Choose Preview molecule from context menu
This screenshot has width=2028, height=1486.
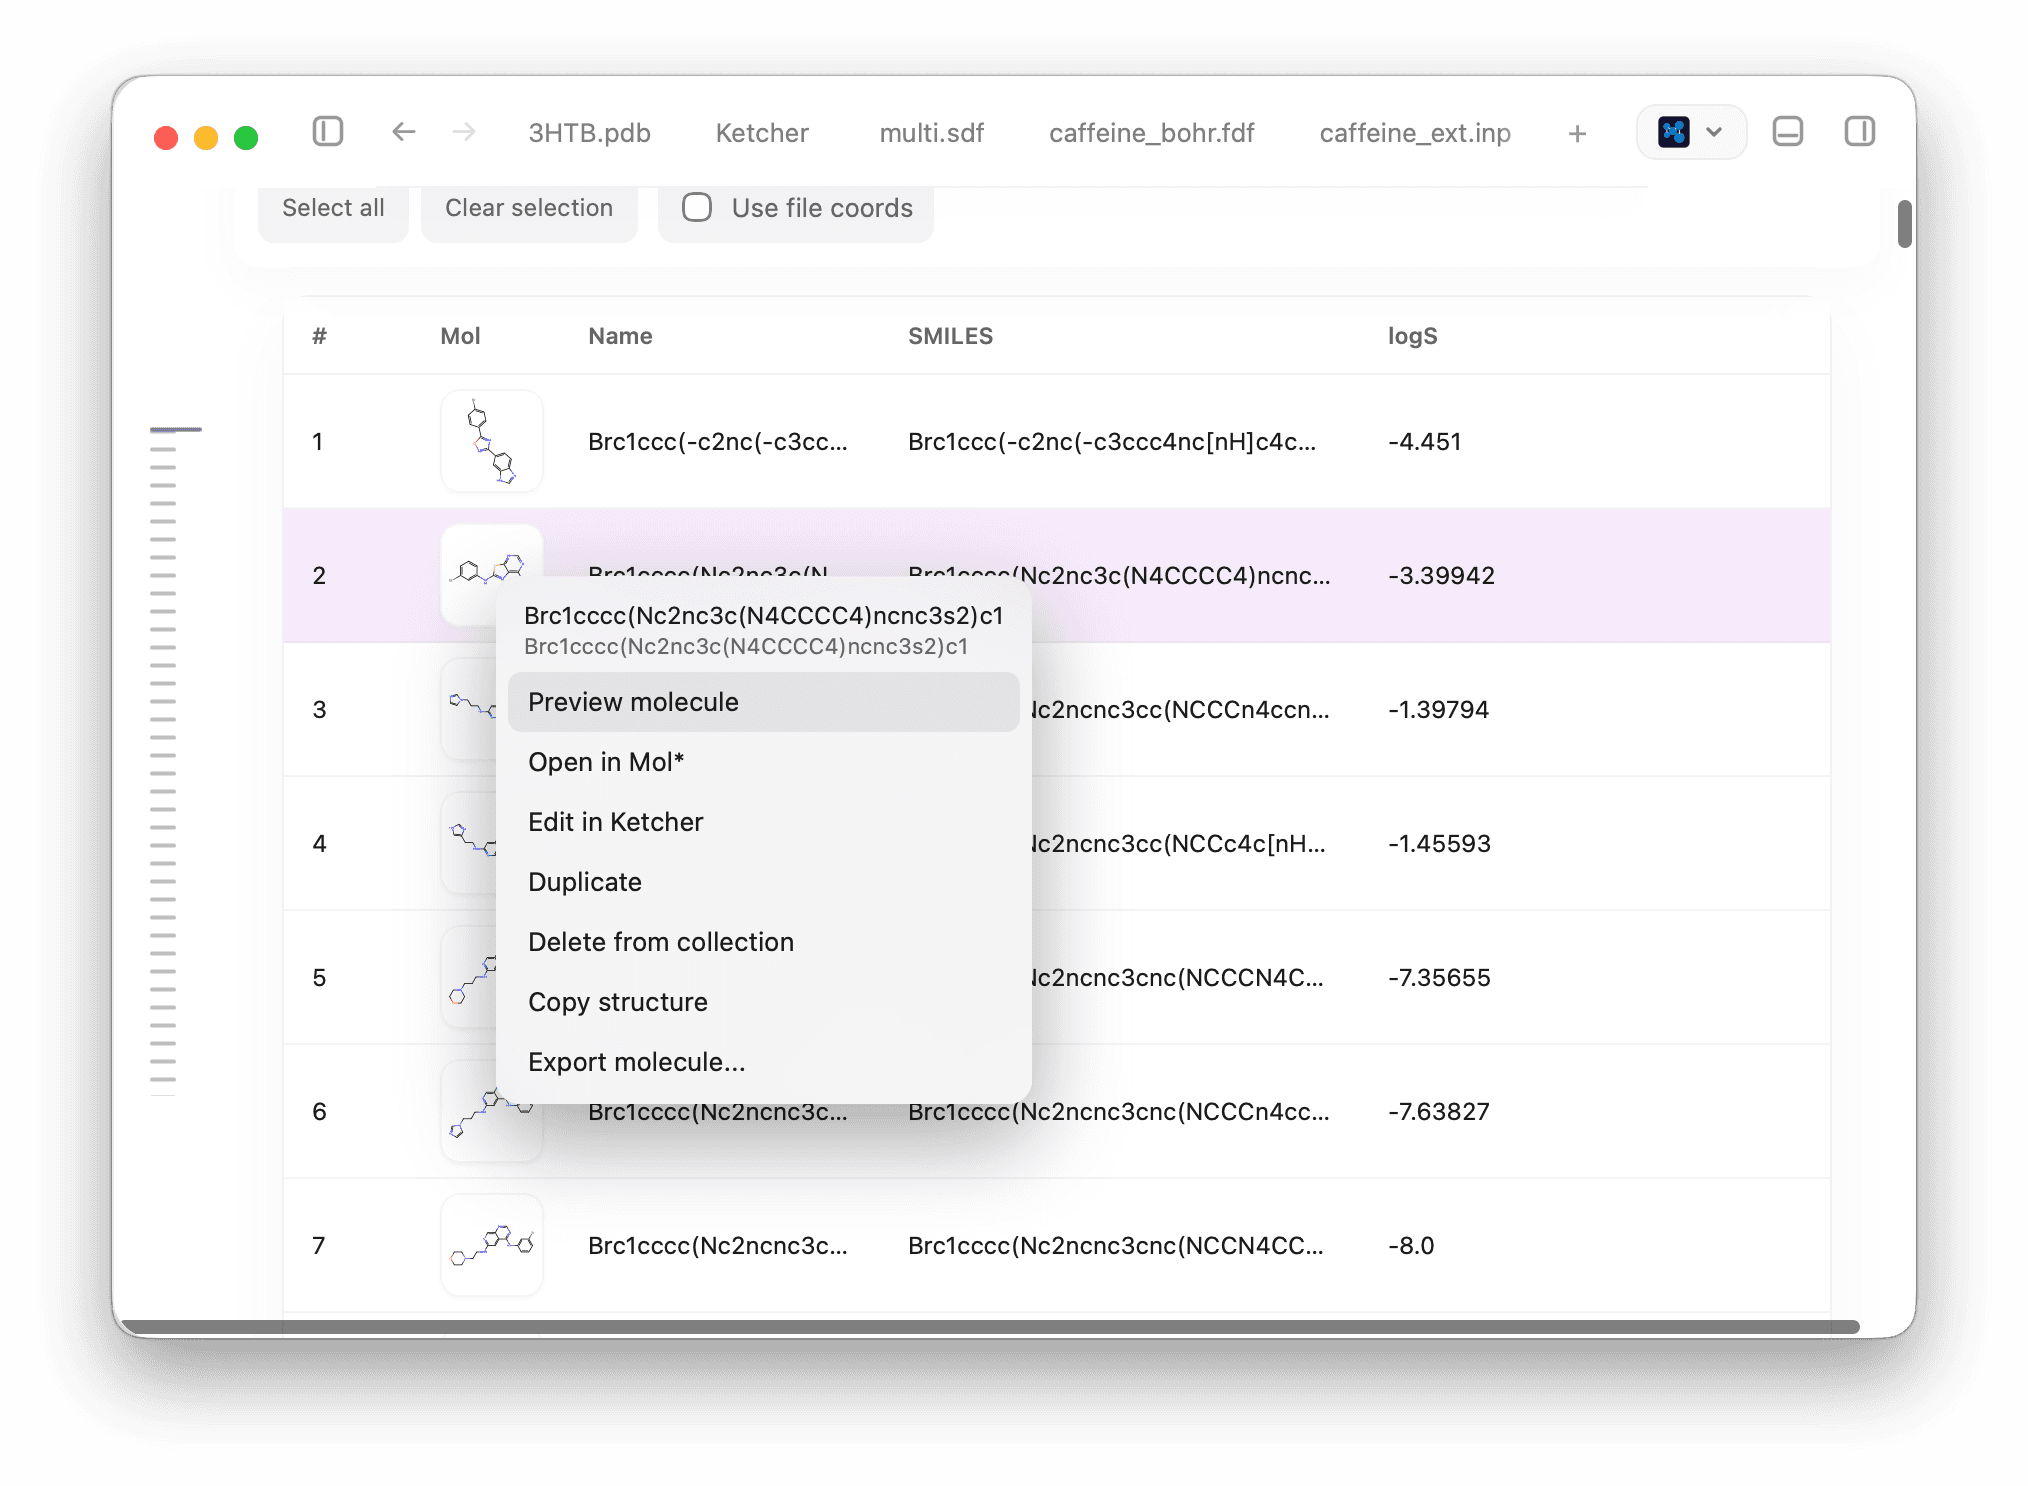(x=763, y=702)
